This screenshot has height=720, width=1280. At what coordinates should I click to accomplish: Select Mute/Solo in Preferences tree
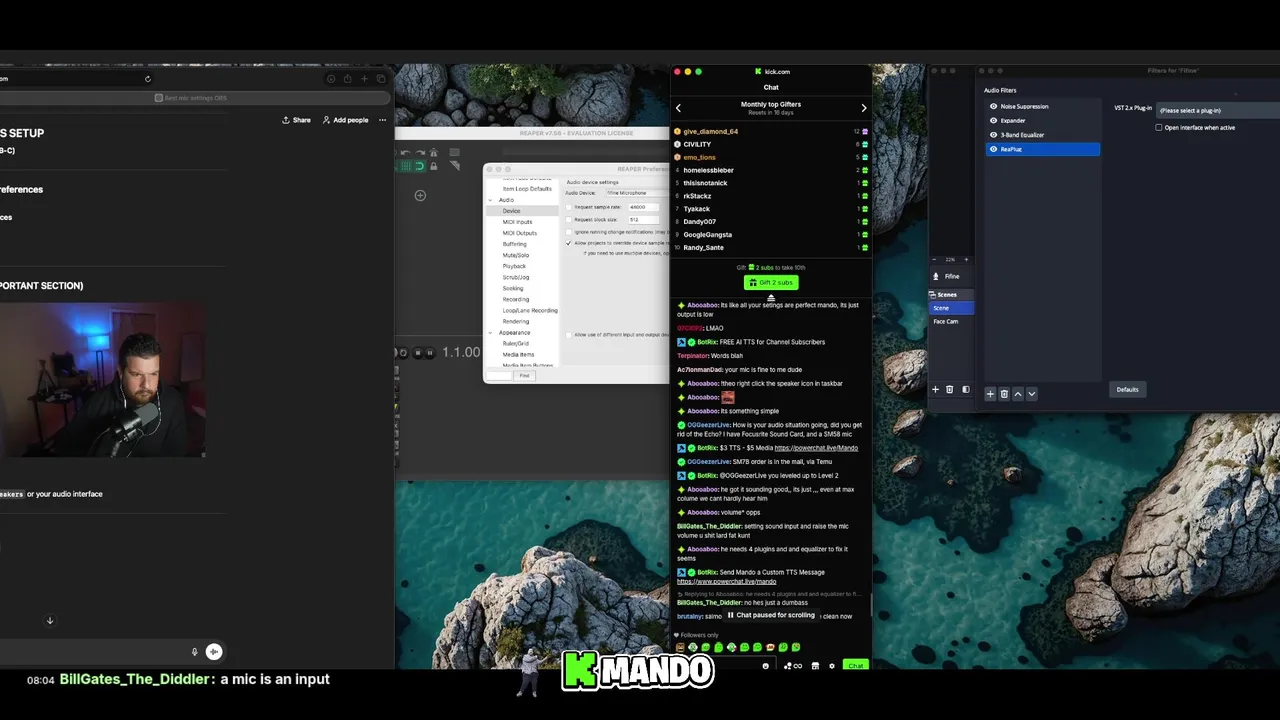pyautogui.click(x=516, y=255)
